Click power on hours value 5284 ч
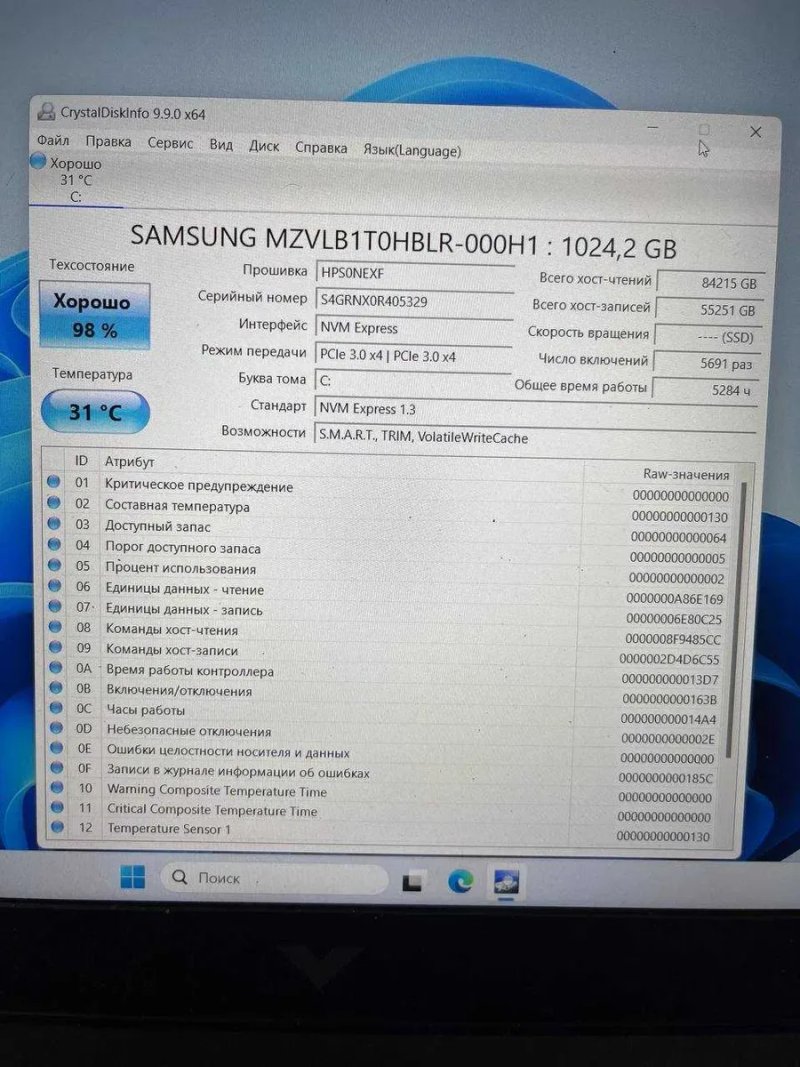The image size is (800, 1067). [704, 390]
